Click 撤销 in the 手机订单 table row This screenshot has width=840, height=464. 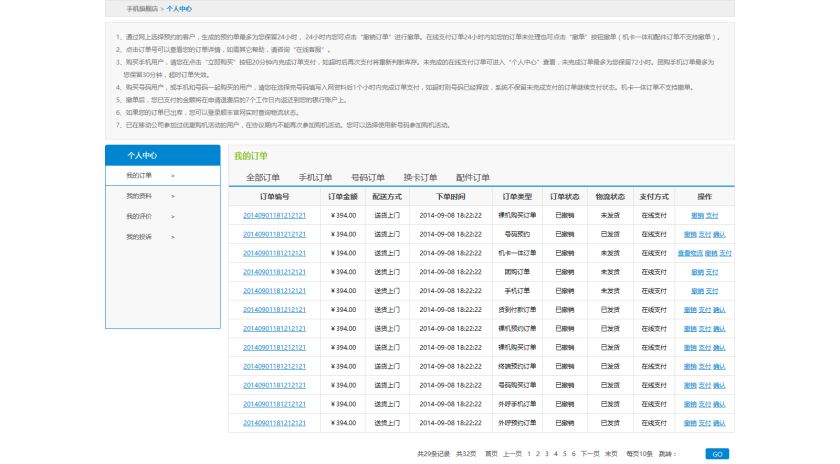click(x=697, y=291)
